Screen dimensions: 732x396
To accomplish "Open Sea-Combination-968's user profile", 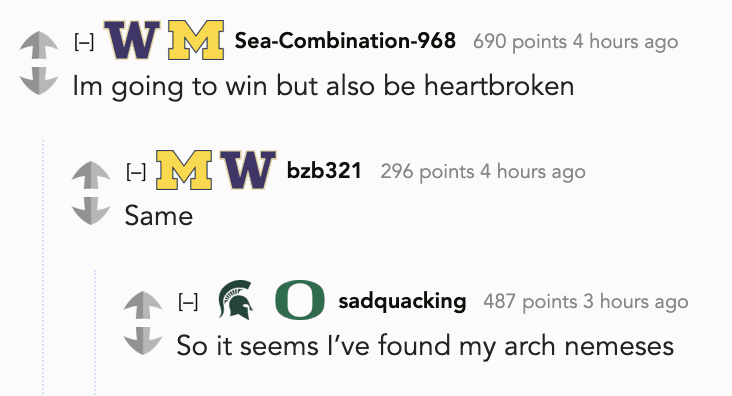I will [x=345, y=41].
